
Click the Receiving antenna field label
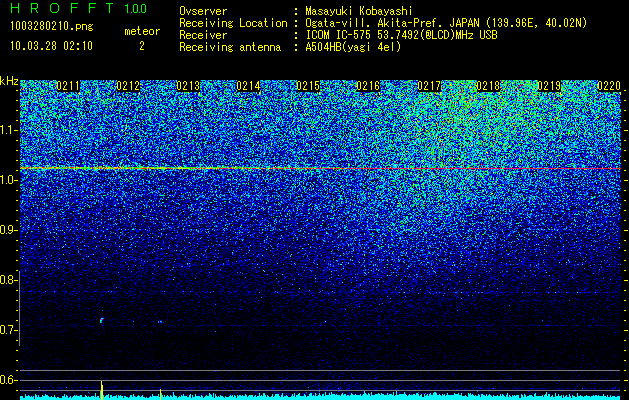click(x=230, y=47)
